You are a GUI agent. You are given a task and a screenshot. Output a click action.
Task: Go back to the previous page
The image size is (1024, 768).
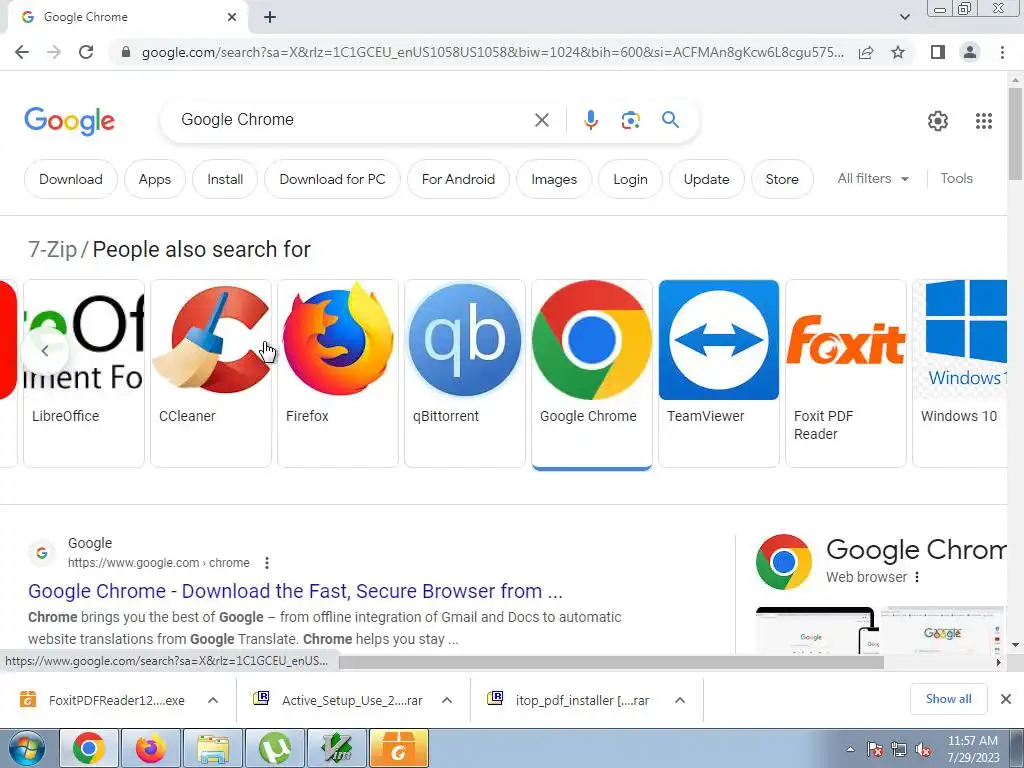pos(22,52)
